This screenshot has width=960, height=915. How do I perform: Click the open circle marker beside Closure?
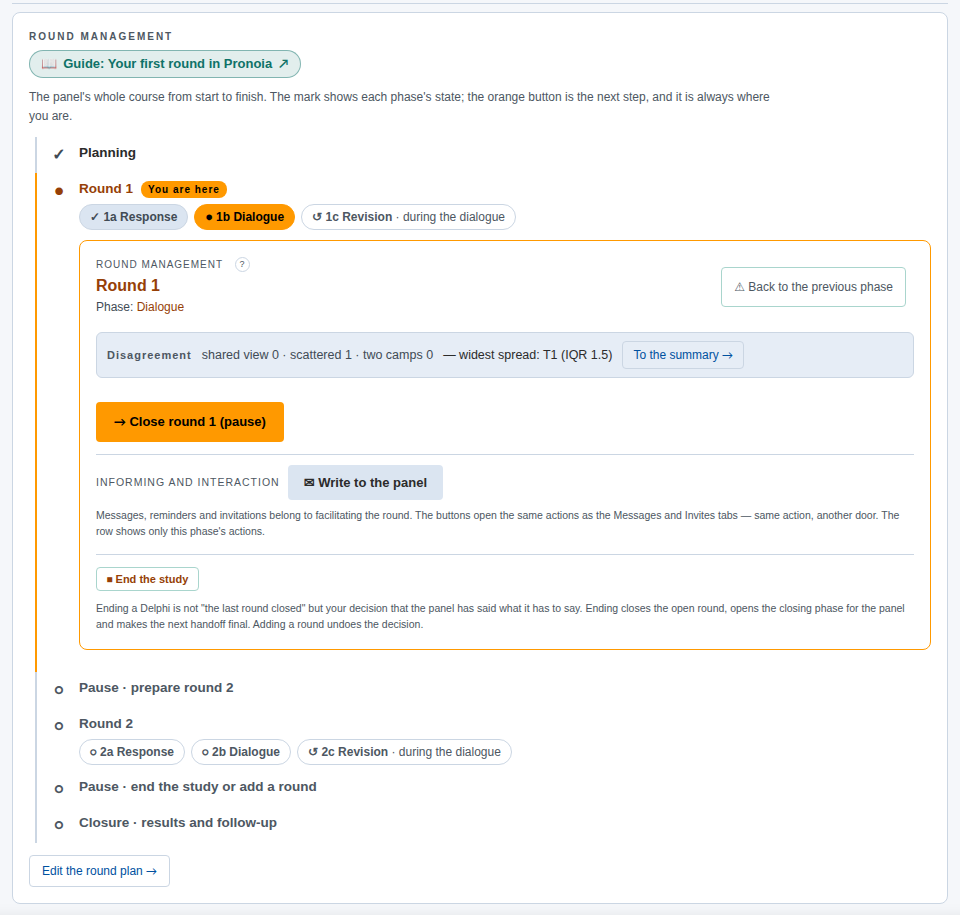click(x=59, y=825)
